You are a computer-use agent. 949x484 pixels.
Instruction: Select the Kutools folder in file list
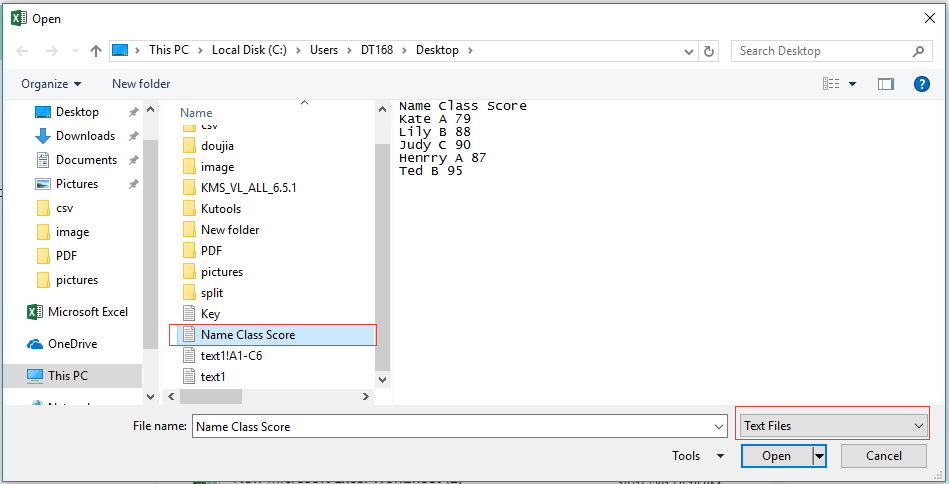(x=220, y=209)
